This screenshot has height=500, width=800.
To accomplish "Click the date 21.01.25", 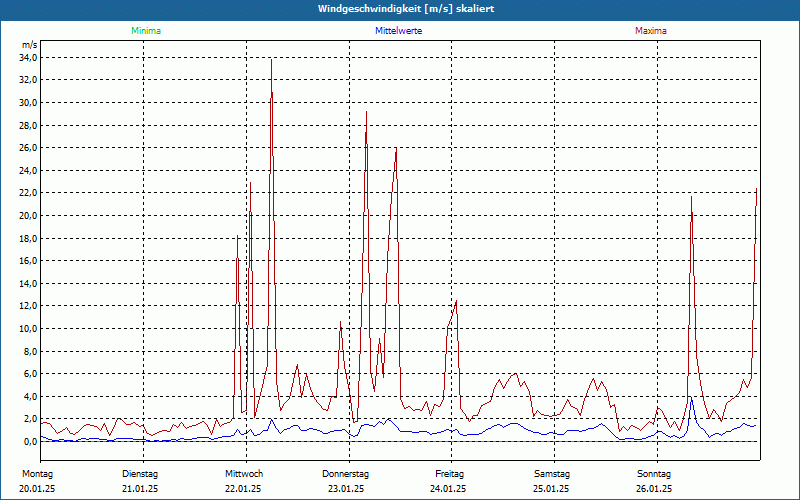I will coord(140,489).
